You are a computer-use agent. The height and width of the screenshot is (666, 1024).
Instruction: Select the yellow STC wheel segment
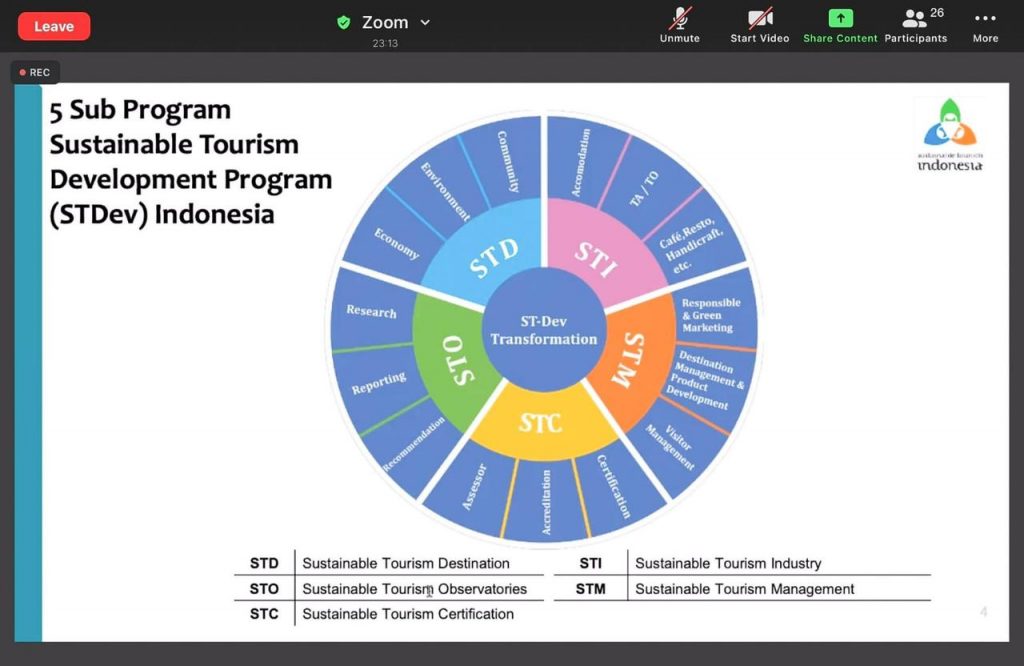540,423
